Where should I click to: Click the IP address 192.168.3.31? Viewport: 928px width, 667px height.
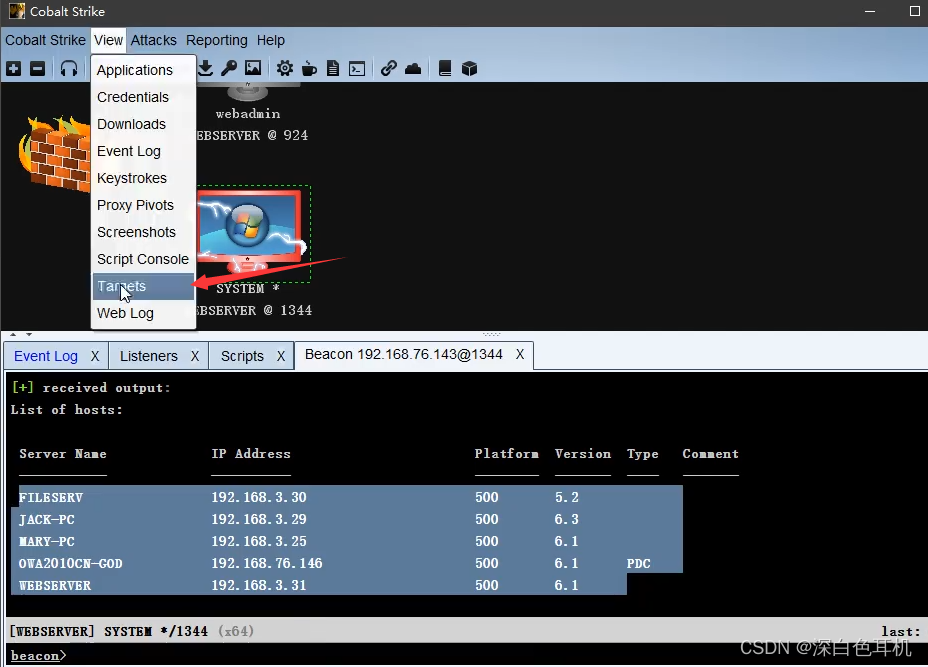(259, 585)
